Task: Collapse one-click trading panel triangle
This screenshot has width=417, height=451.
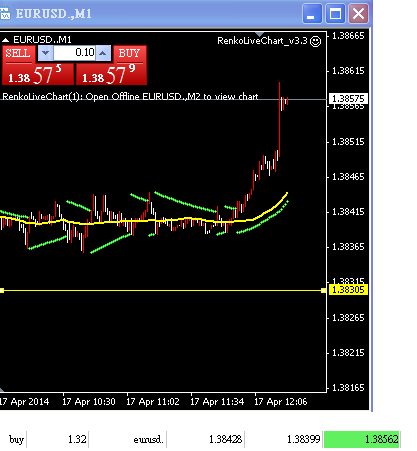Action: (x=5, y=40)
